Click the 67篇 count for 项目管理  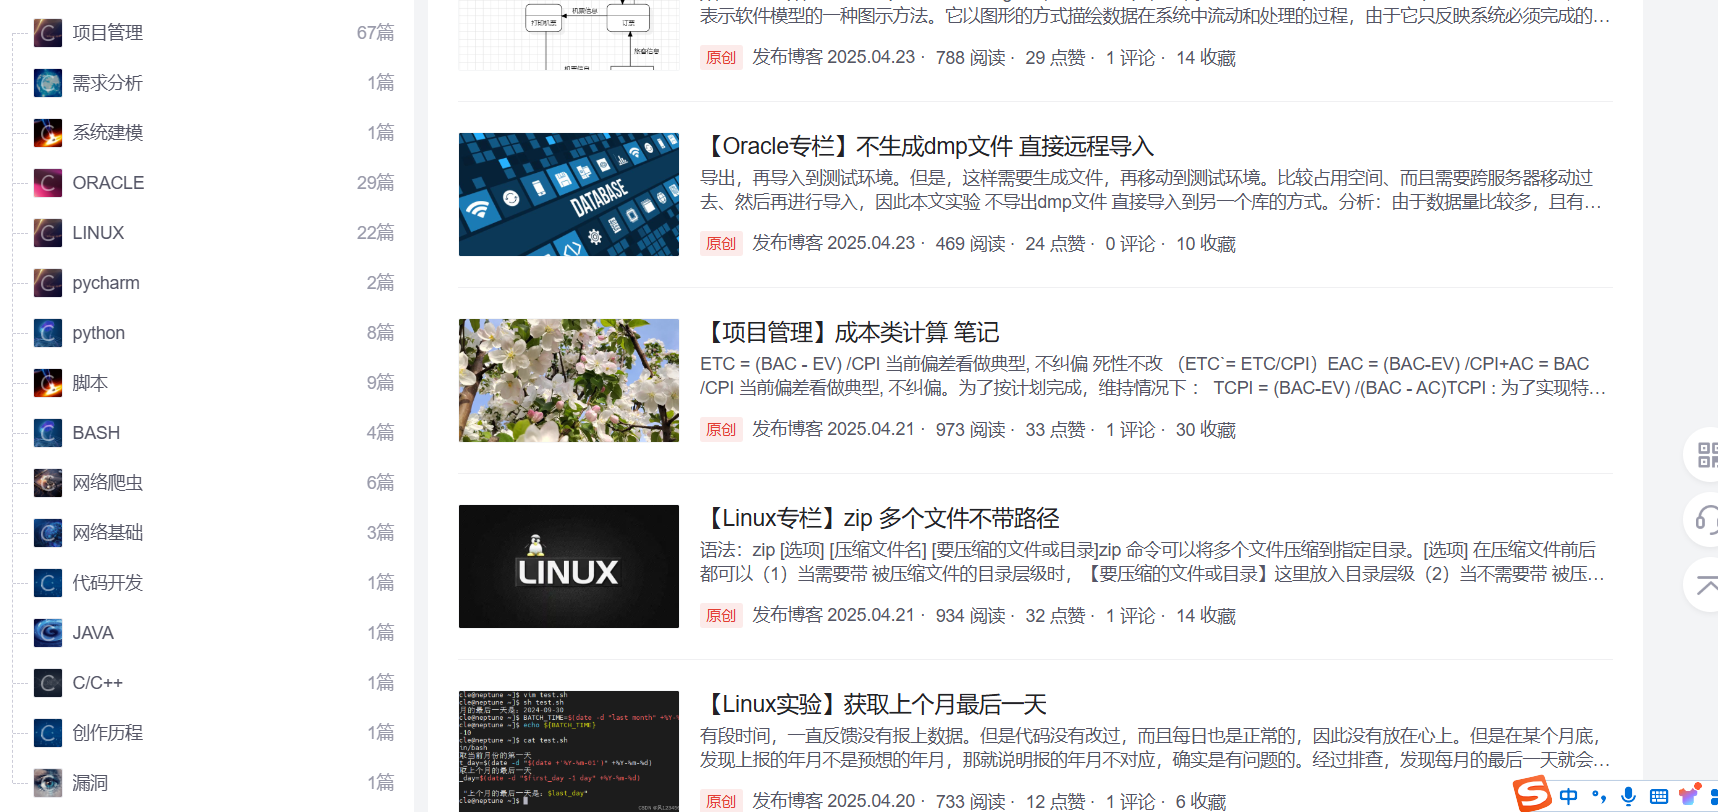tap(376, 33)
